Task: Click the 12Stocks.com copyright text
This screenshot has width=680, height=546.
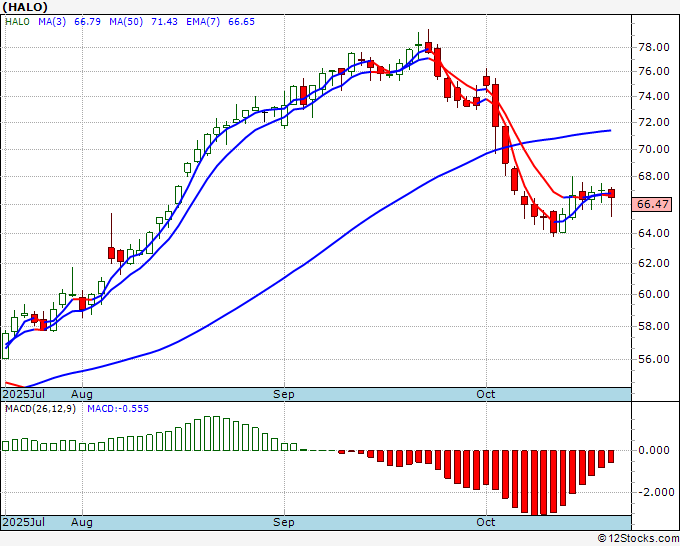Action: tap(638, 538)
